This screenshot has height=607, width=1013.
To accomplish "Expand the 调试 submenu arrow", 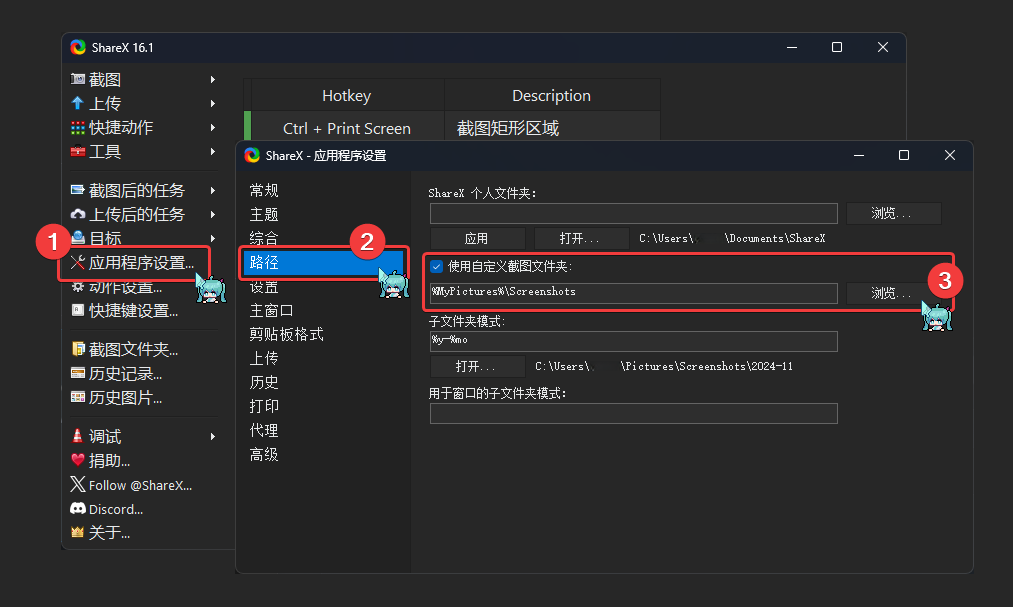I will coord(213,437).
